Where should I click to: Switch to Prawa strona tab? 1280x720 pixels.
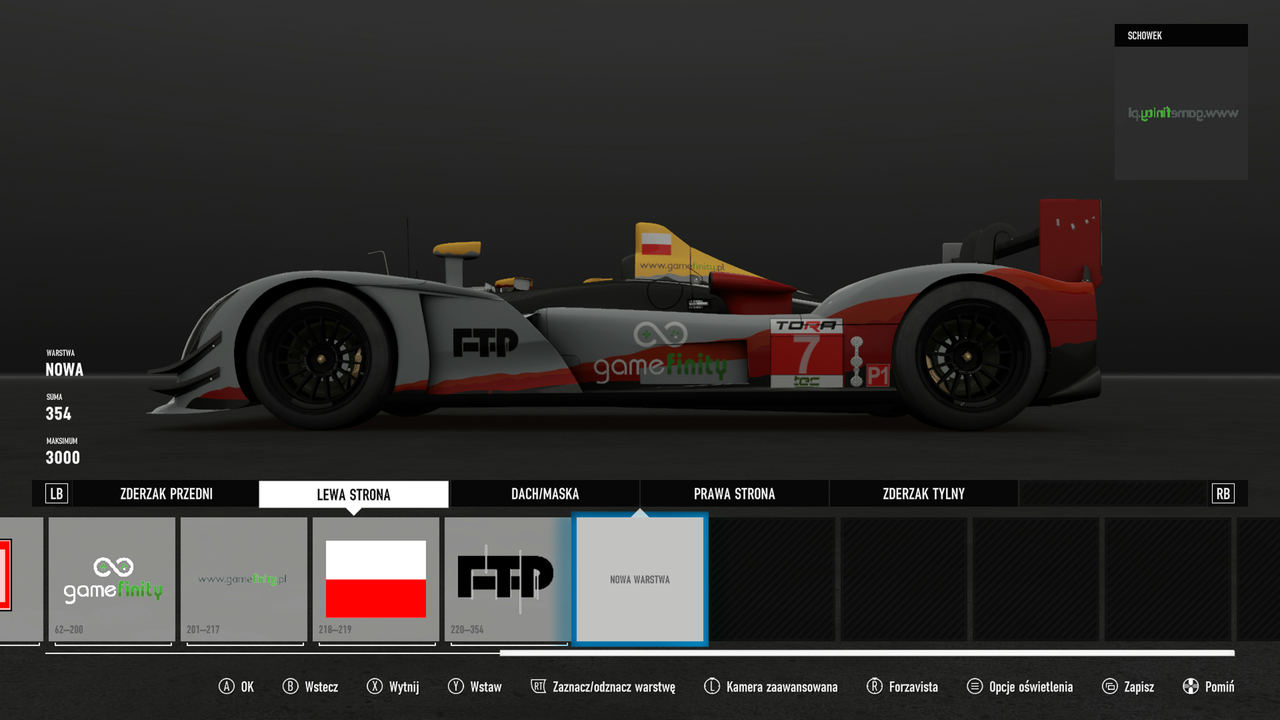click(x=734, y=494)
